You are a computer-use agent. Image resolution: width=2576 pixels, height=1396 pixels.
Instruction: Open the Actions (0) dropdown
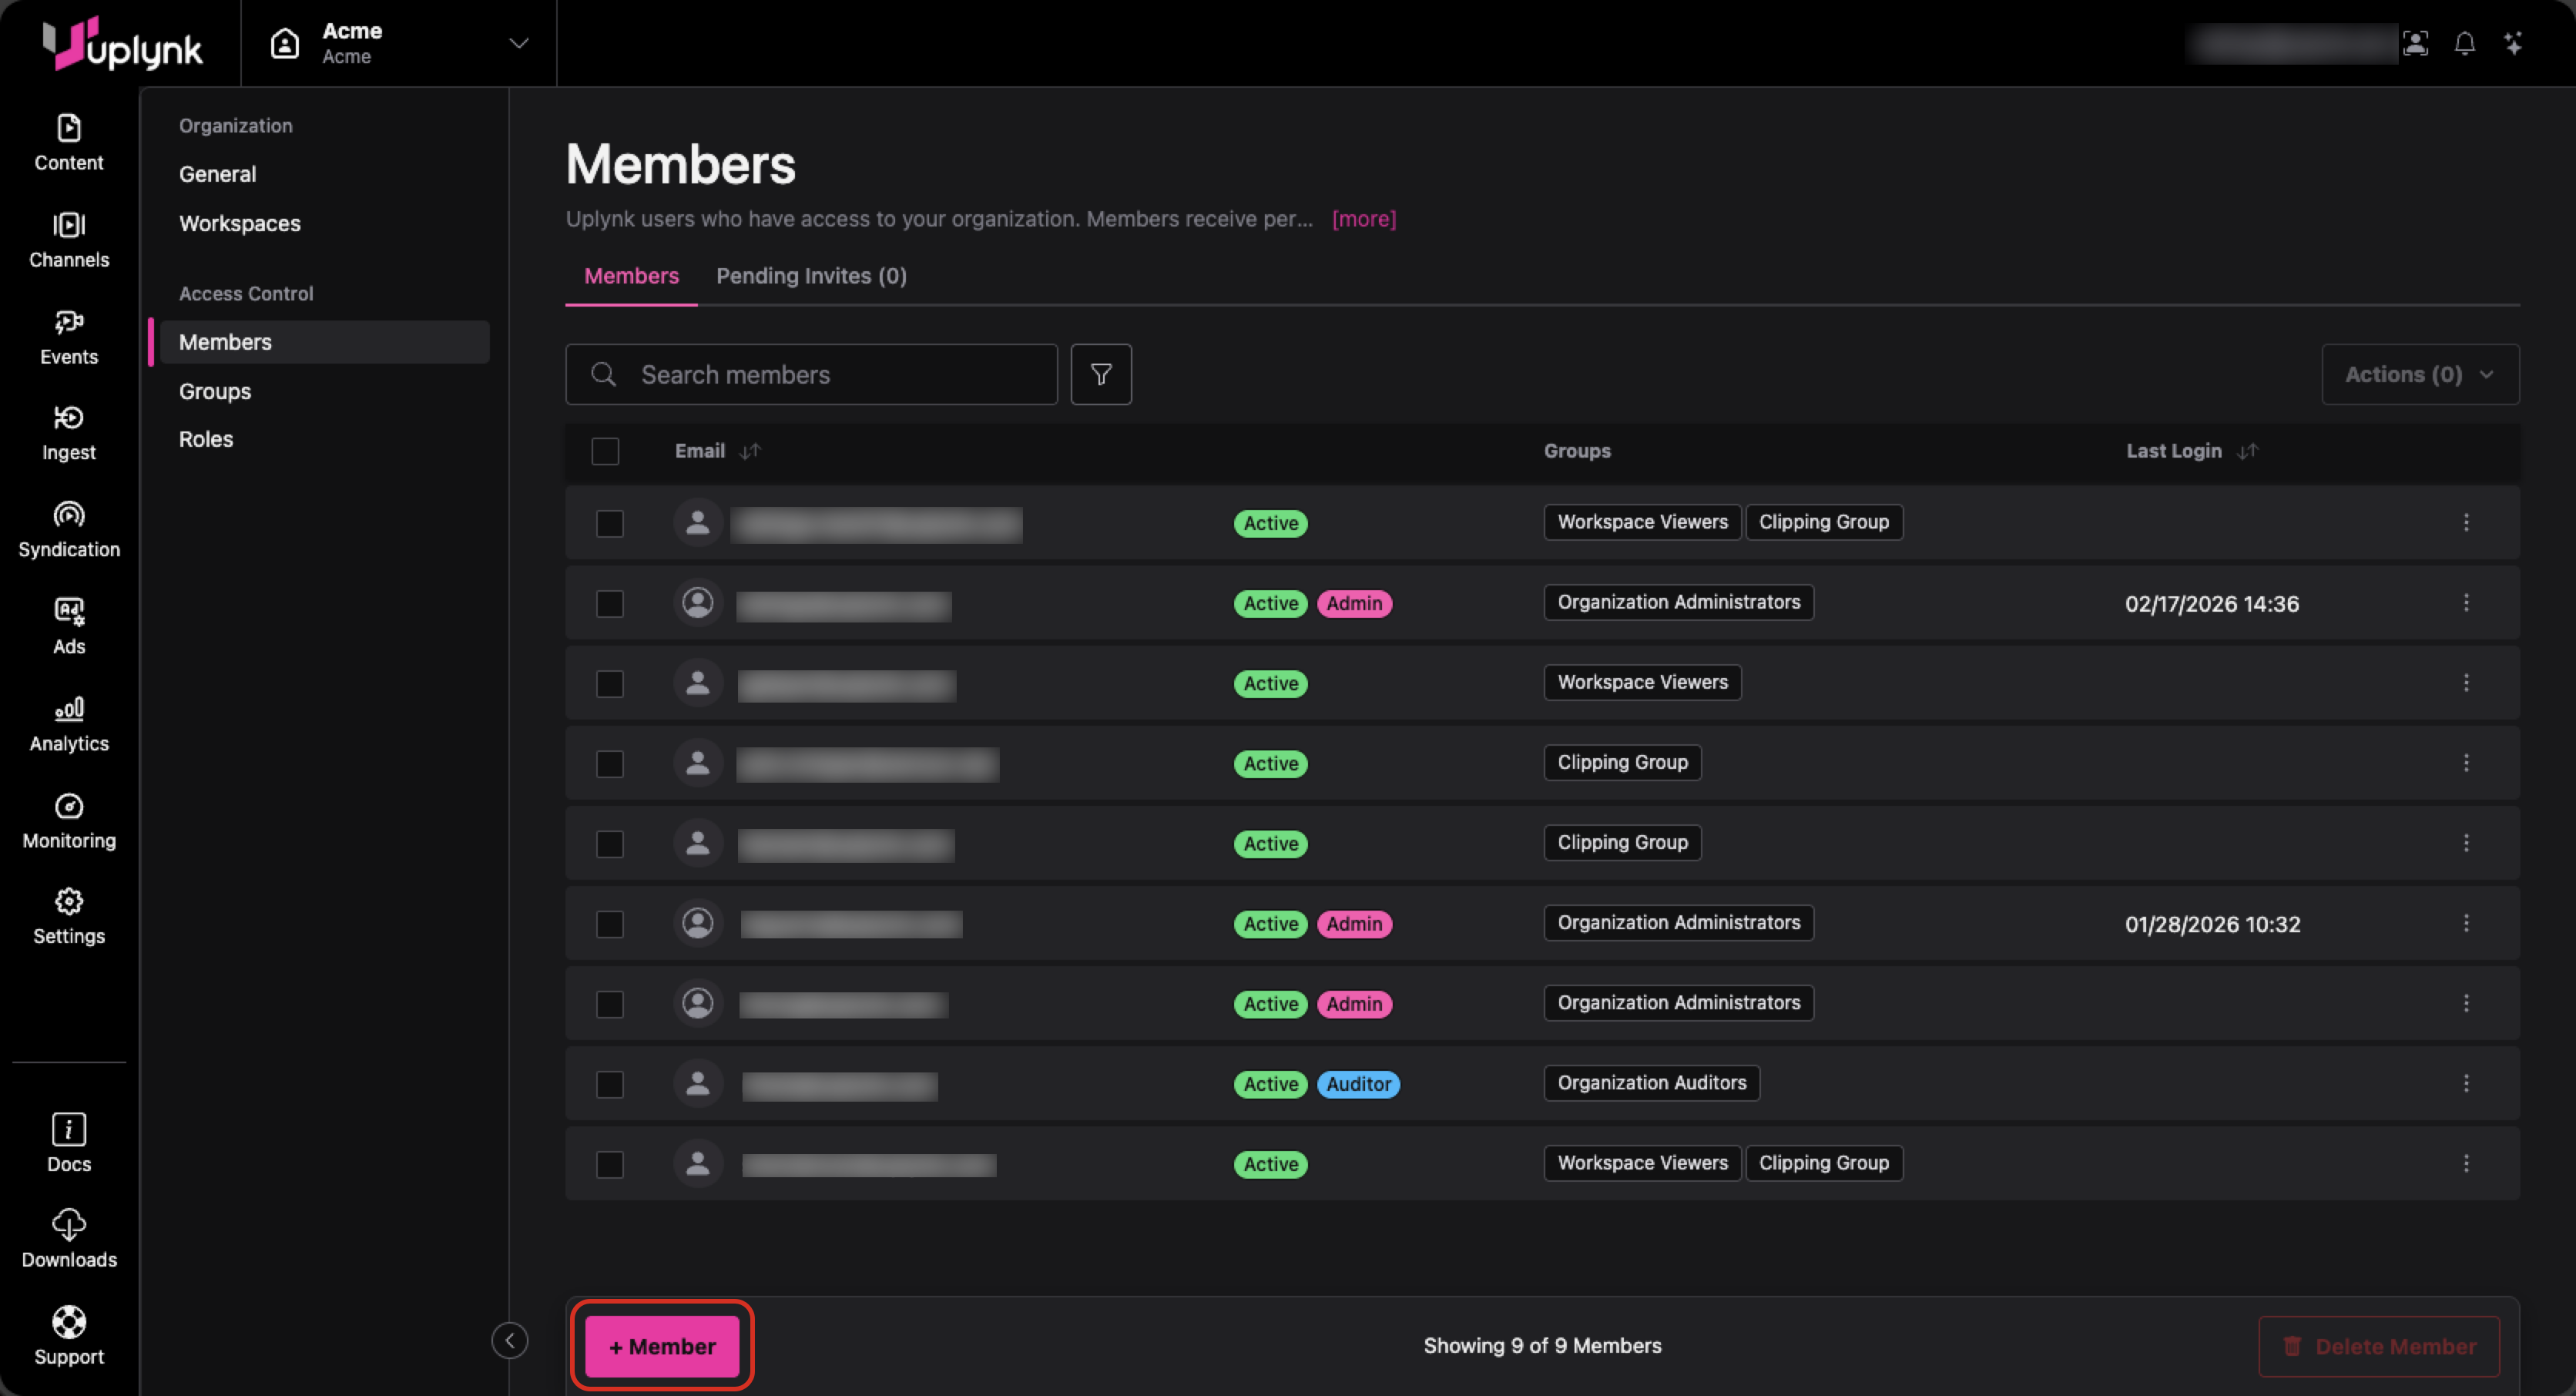point(2419,374)
